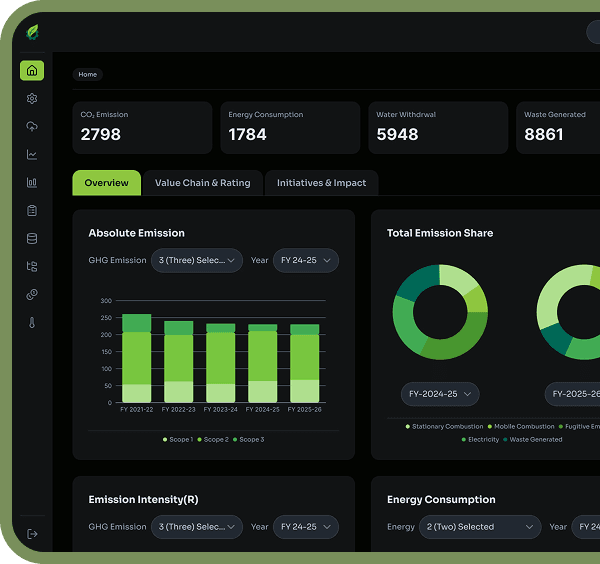Click the logout icon at sidebar bottom

(32, 534)
